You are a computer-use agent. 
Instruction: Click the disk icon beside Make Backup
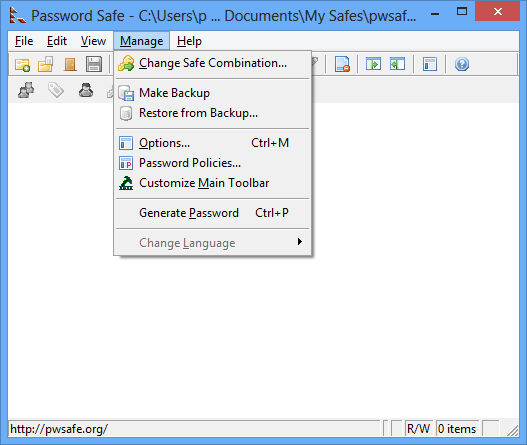pyautogui.click(x=126, y=93)
